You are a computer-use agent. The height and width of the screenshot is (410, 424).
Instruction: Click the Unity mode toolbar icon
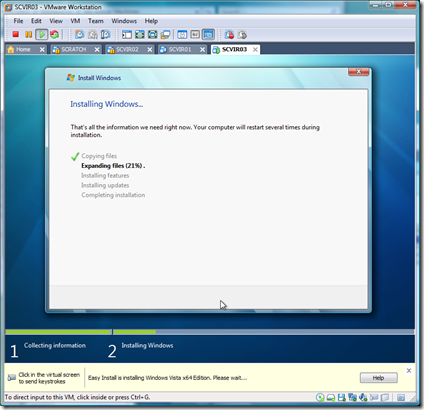(165, 34)
